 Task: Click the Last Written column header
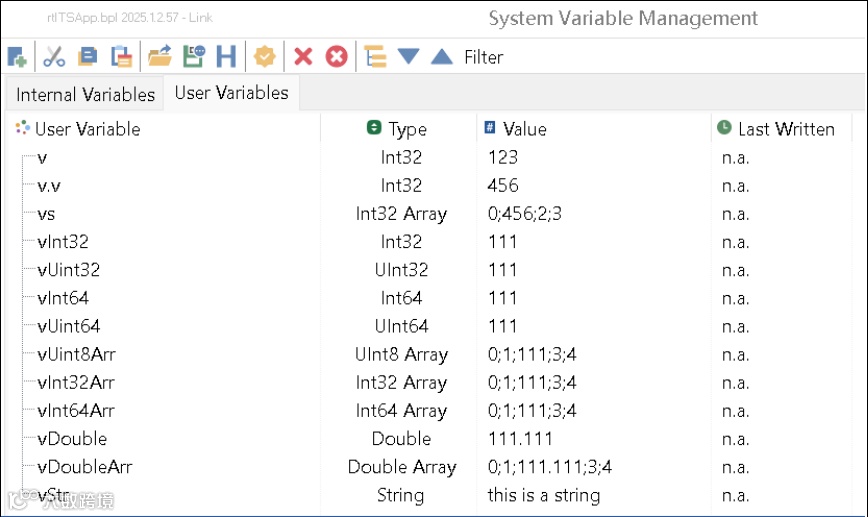785,129
